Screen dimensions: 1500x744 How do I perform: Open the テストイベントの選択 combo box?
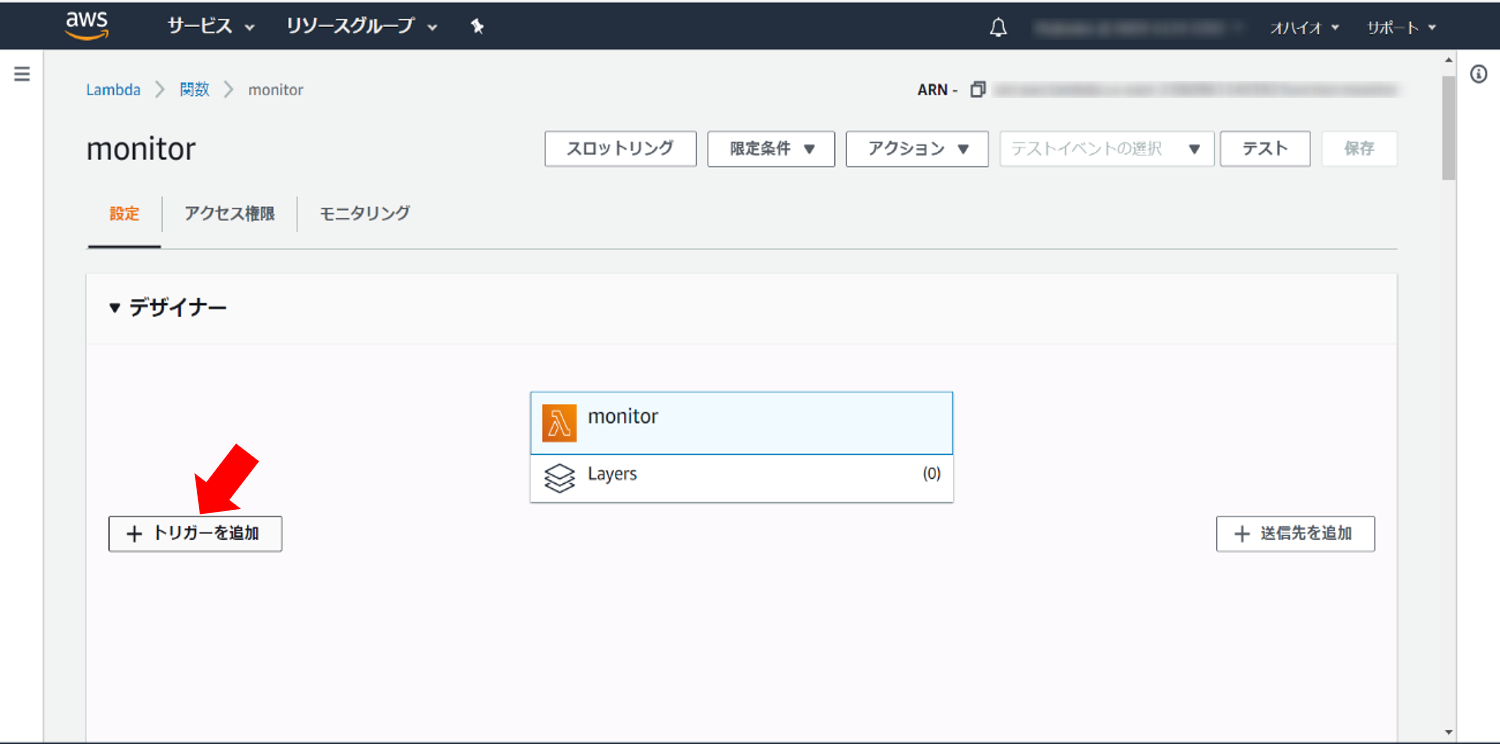click(1107, 149)
